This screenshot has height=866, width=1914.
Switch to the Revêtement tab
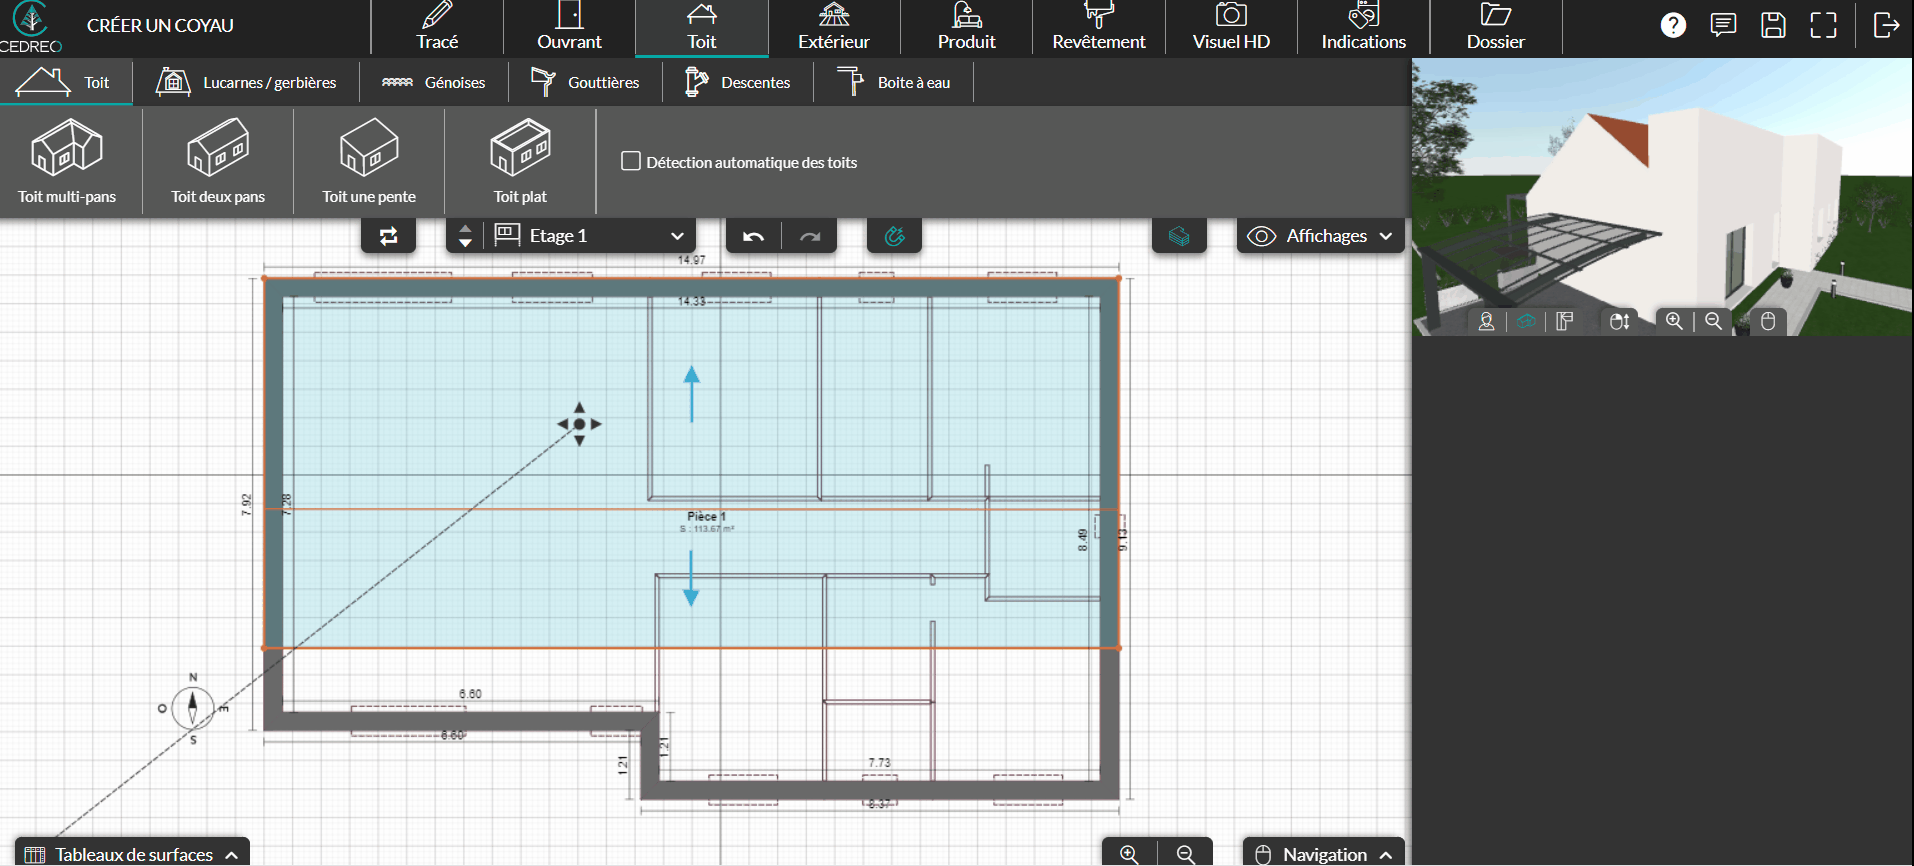(1098, 28)
